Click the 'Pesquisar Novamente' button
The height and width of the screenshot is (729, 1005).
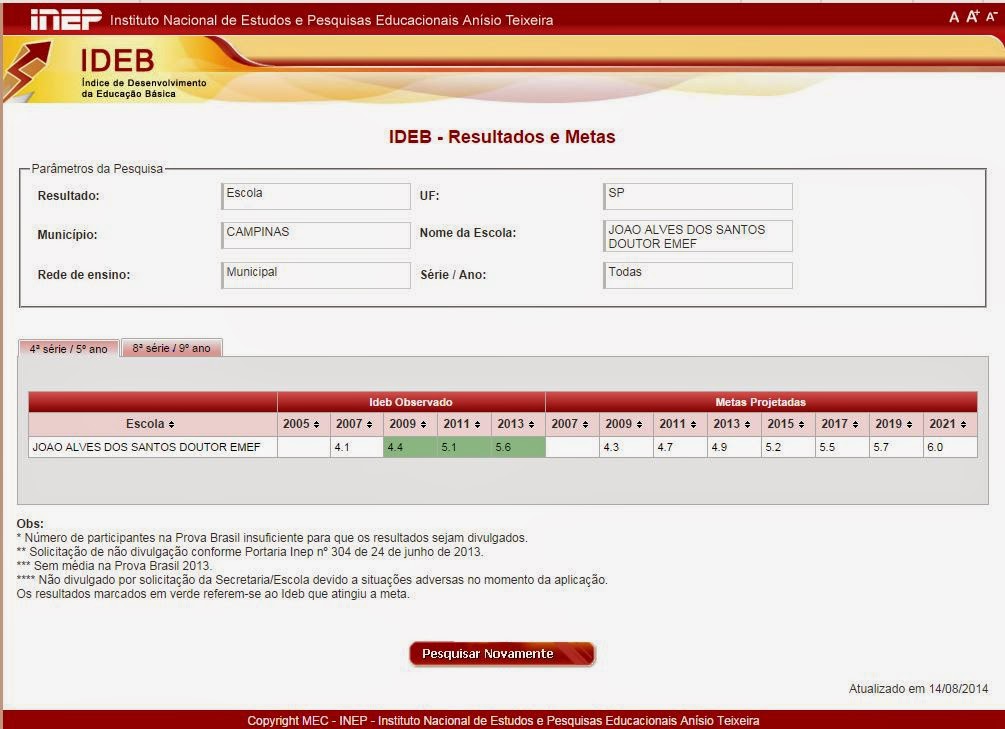tap(501, 653)
